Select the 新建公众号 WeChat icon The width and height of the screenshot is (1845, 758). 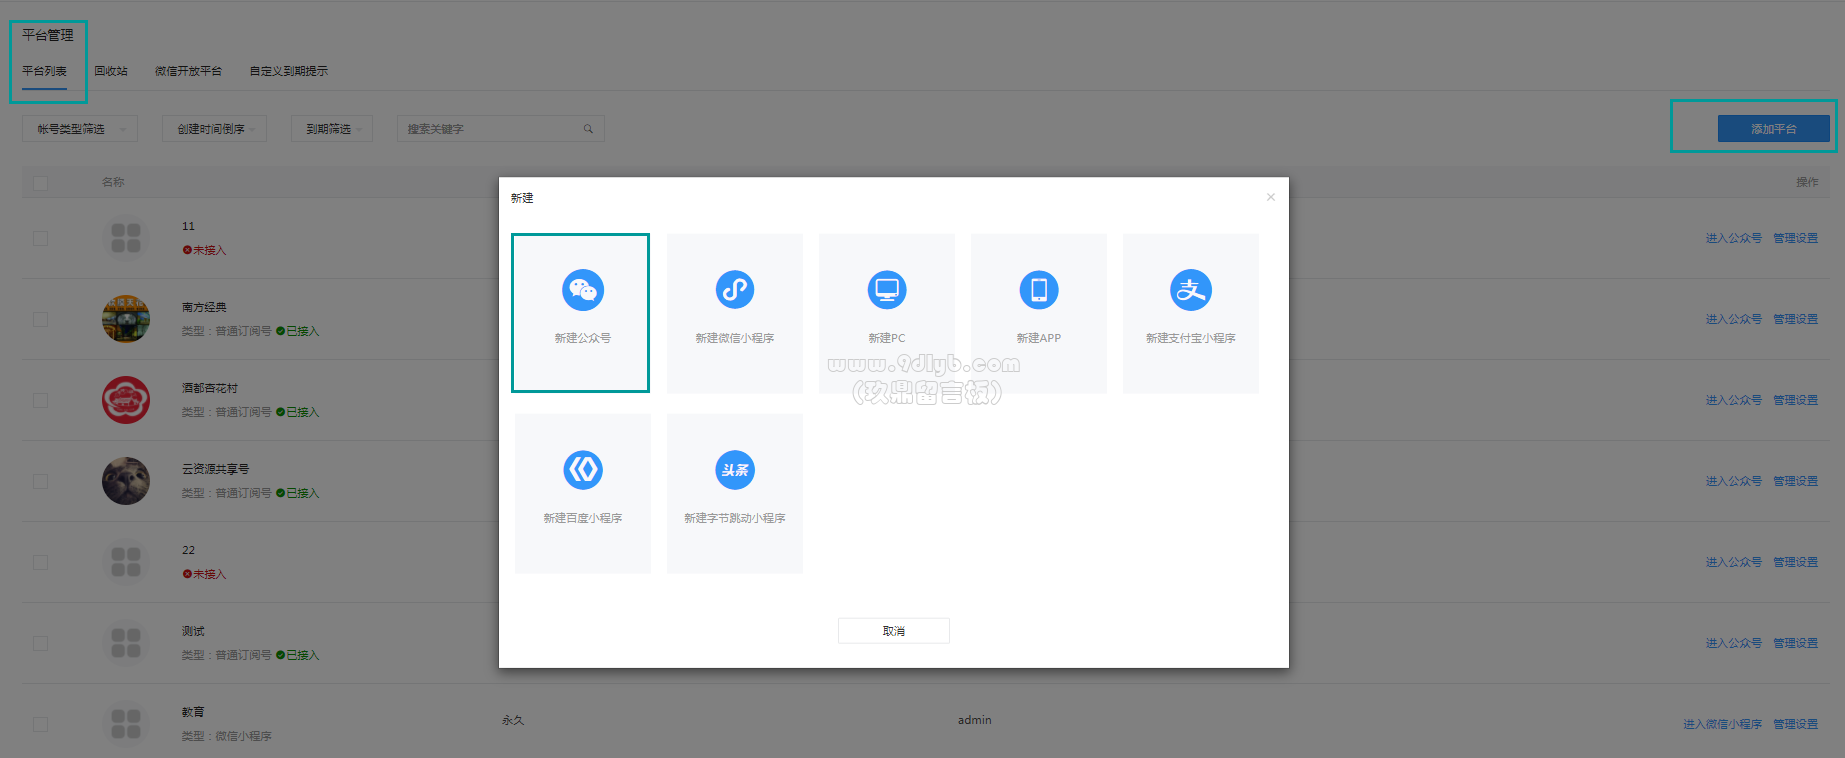[583, 290]
